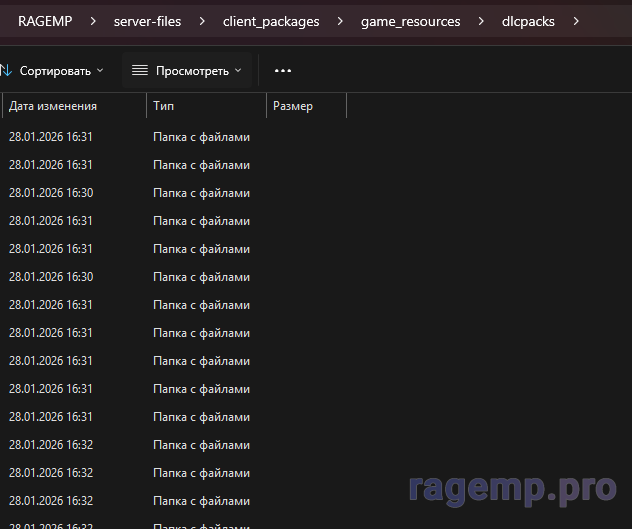Expand the chevron after server-files in breadcrumb
This screenshot has height=529, width=632.
(202, 21)
